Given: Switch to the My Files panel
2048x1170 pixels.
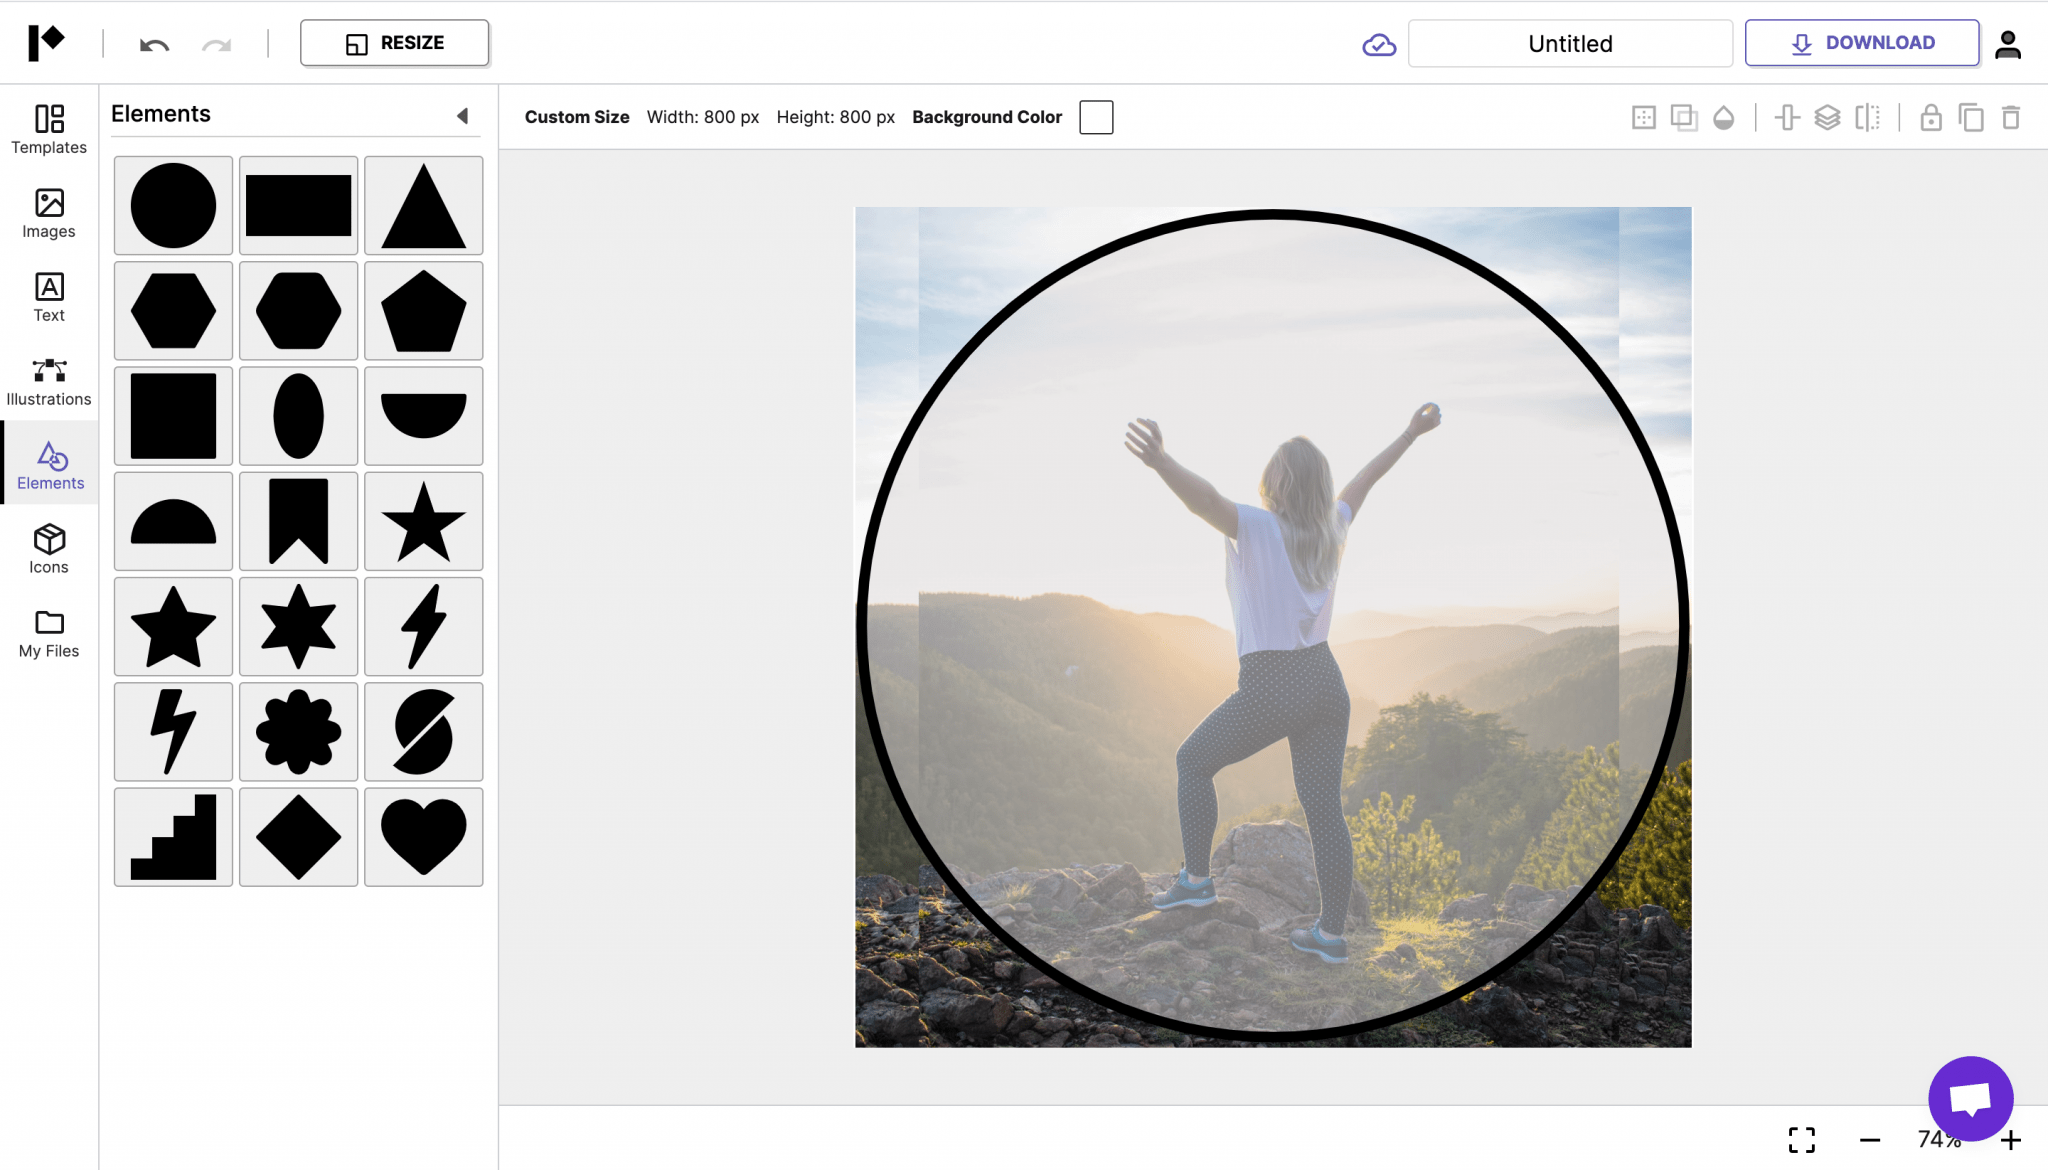Looking at the screenshot, I should point(48,632).
